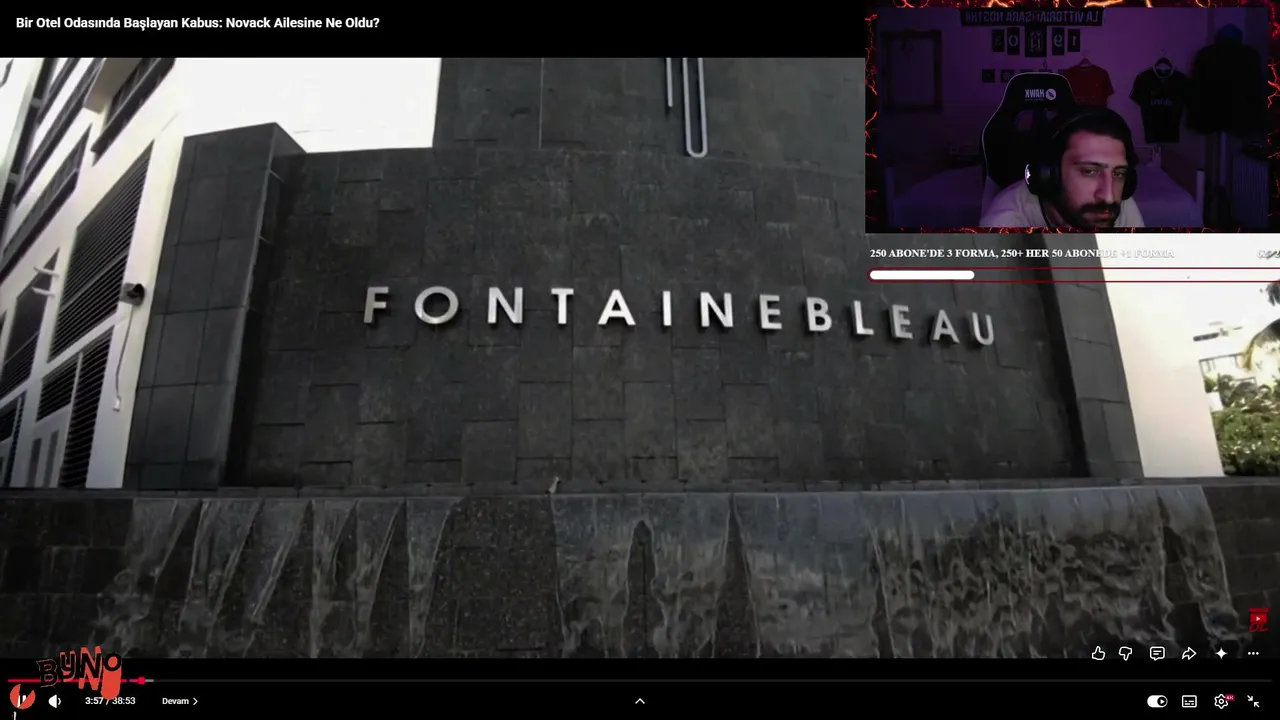
Task: Click the 250 ABONE'DE 3 FORMA goal text
Action: pyautogui.click(x=1022, y=254)
